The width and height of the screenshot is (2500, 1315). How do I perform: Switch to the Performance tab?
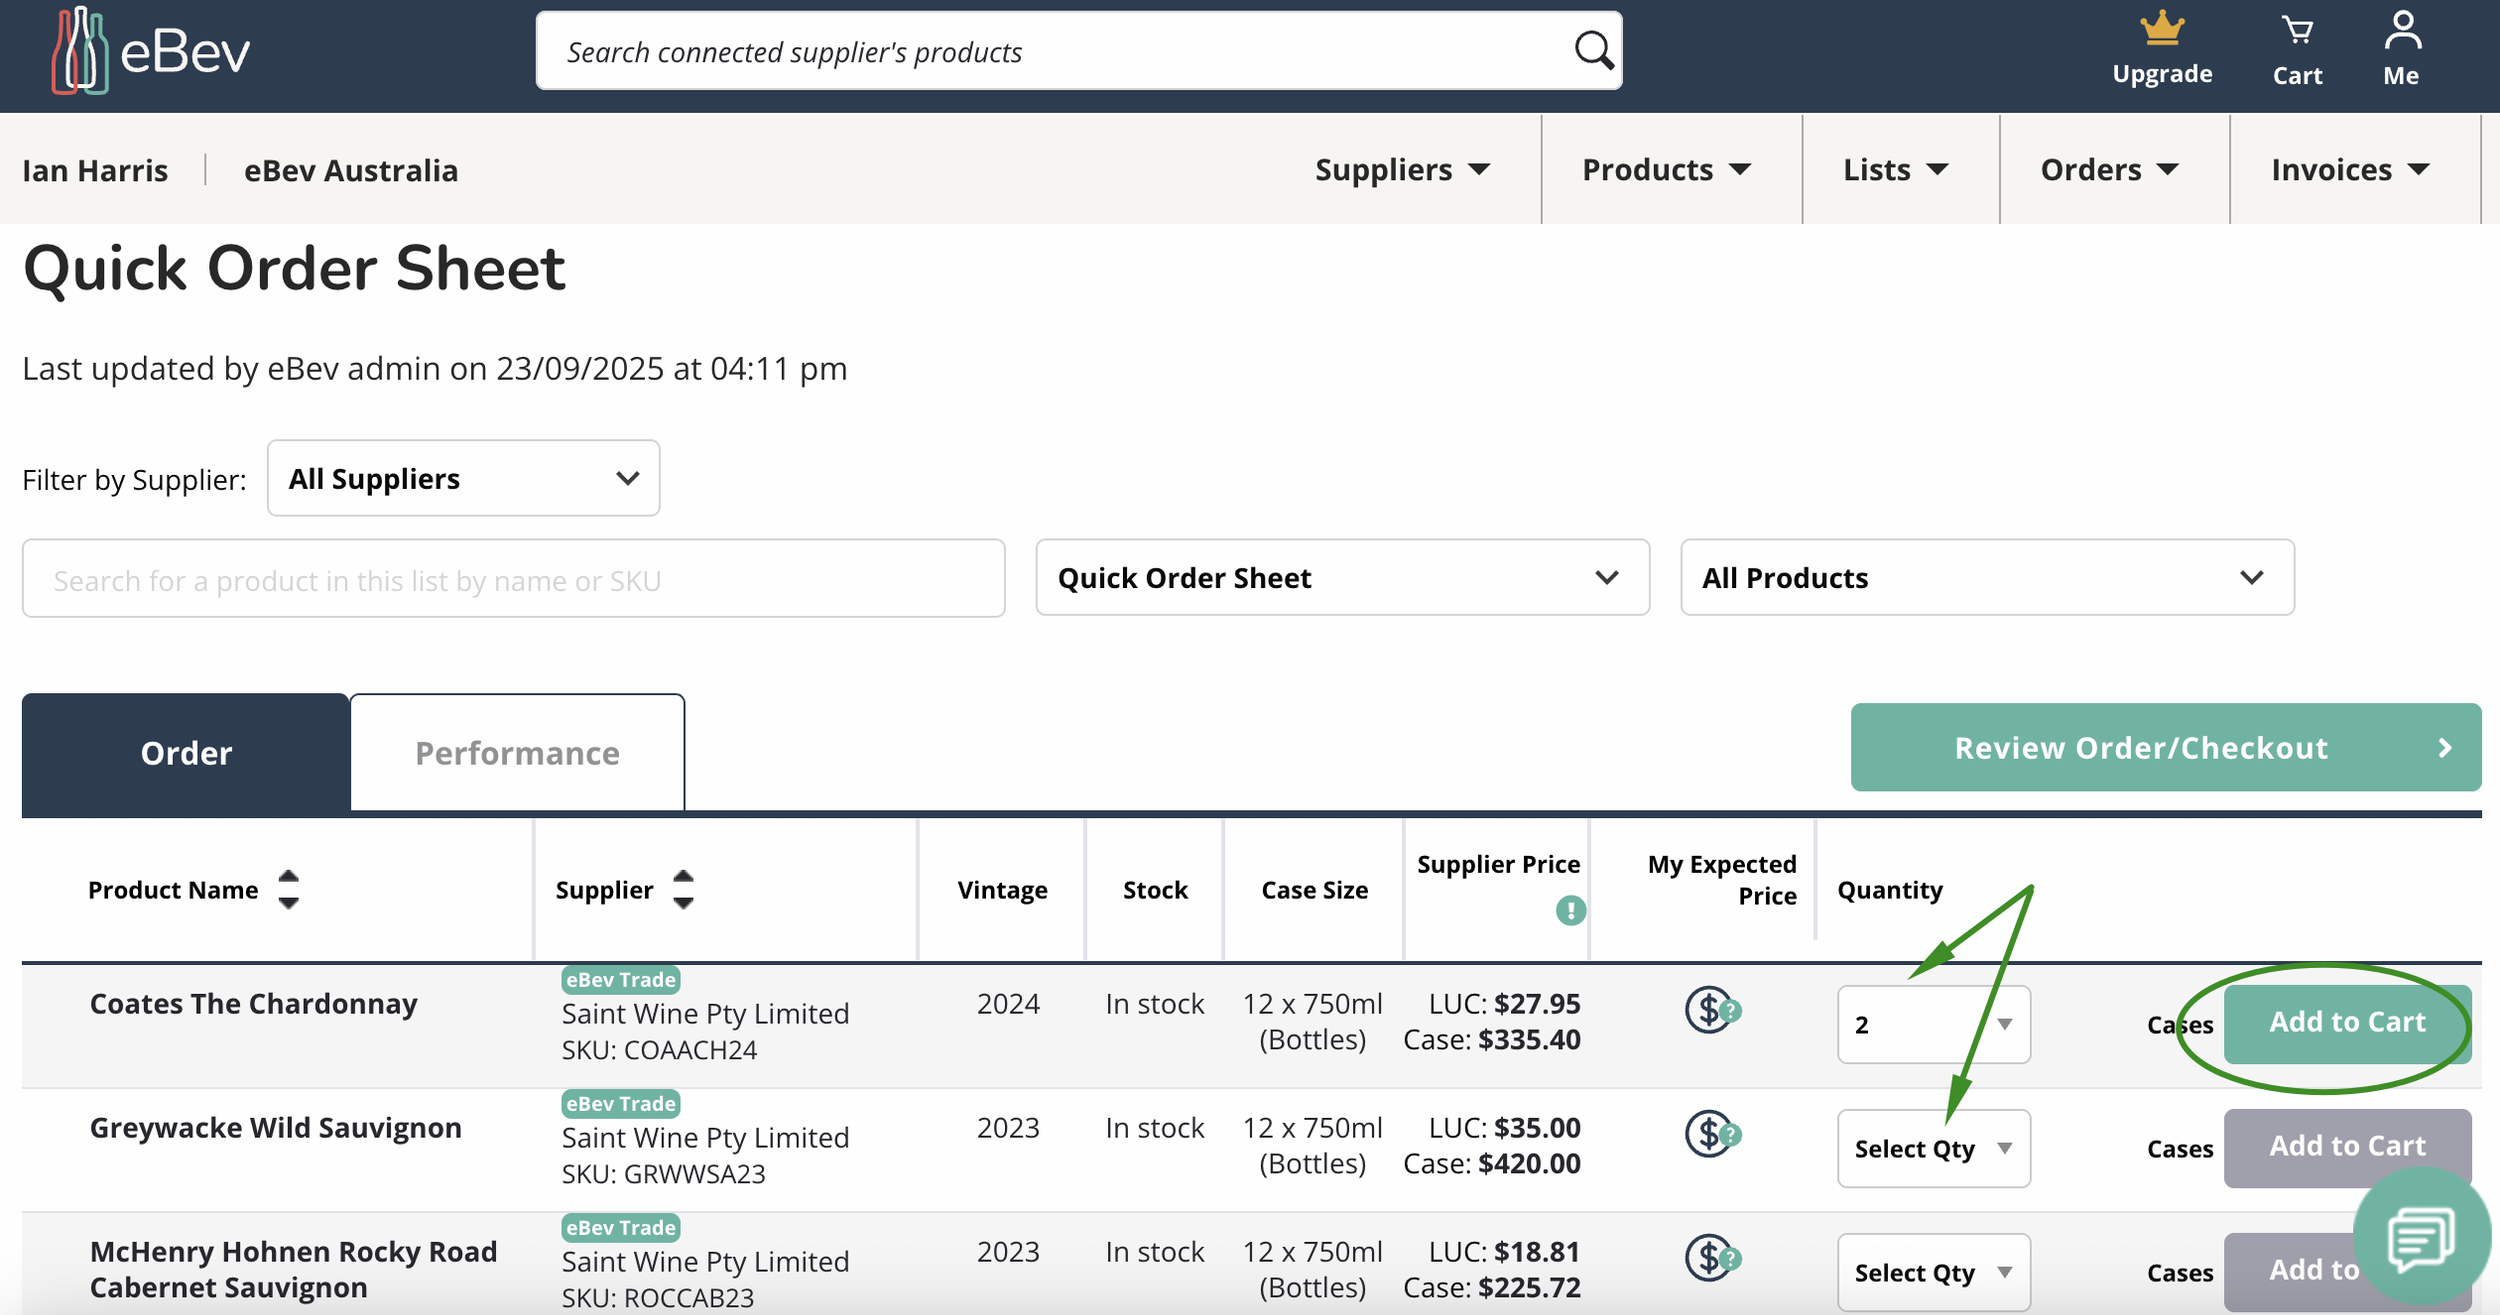[517, 753]
